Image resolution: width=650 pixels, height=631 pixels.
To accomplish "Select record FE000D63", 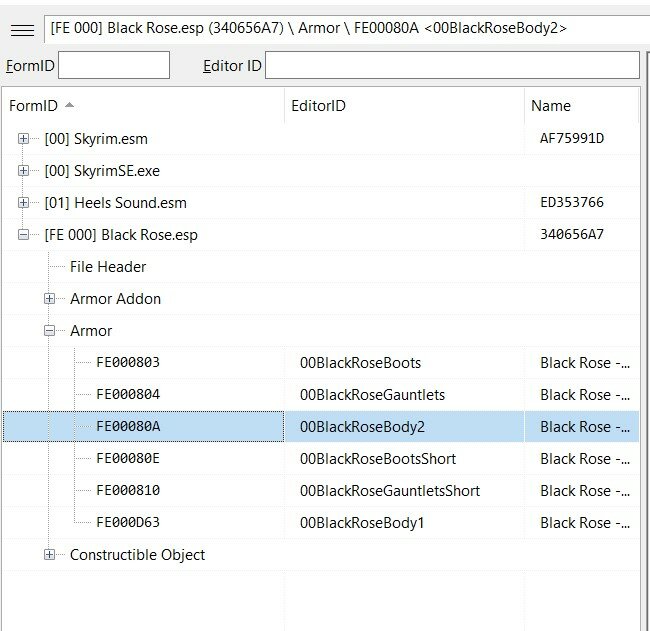I will [128, 522].
